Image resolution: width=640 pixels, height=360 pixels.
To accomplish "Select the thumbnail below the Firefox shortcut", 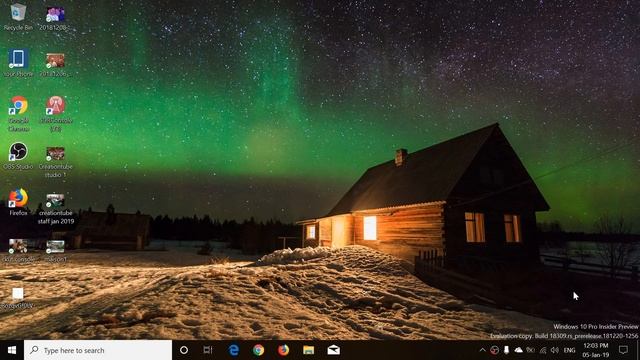I will tap(18, 251).
